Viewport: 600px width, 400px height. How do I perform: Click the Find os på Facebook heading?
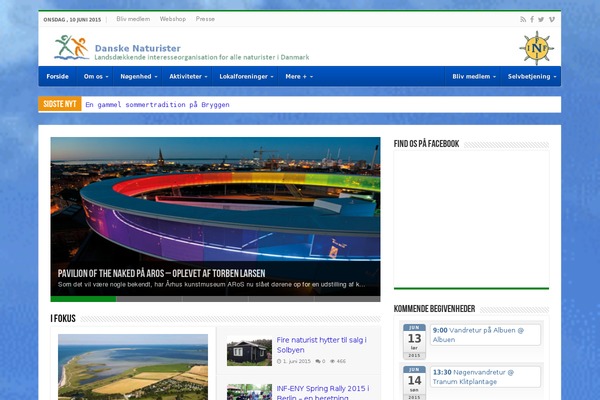click(426, 144)
